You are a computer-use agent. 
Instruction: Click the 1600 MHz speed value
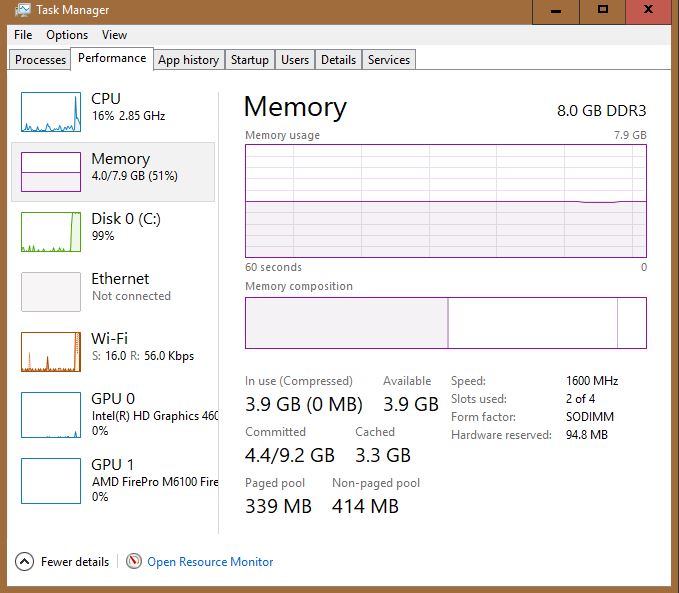tap(592, 381)
